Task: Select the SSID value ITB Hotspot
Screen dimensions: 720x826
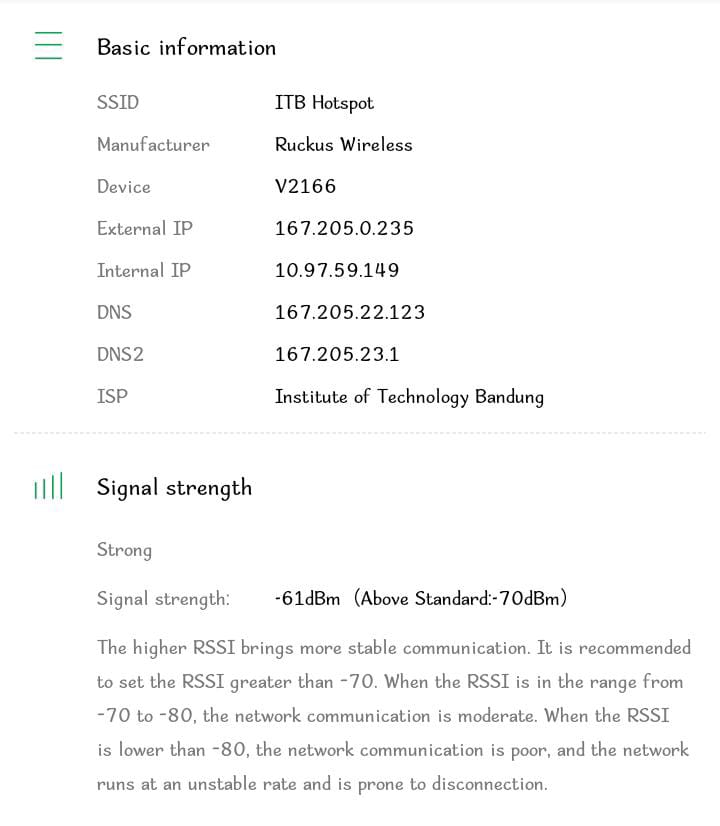Action: [x=324, y=103]
